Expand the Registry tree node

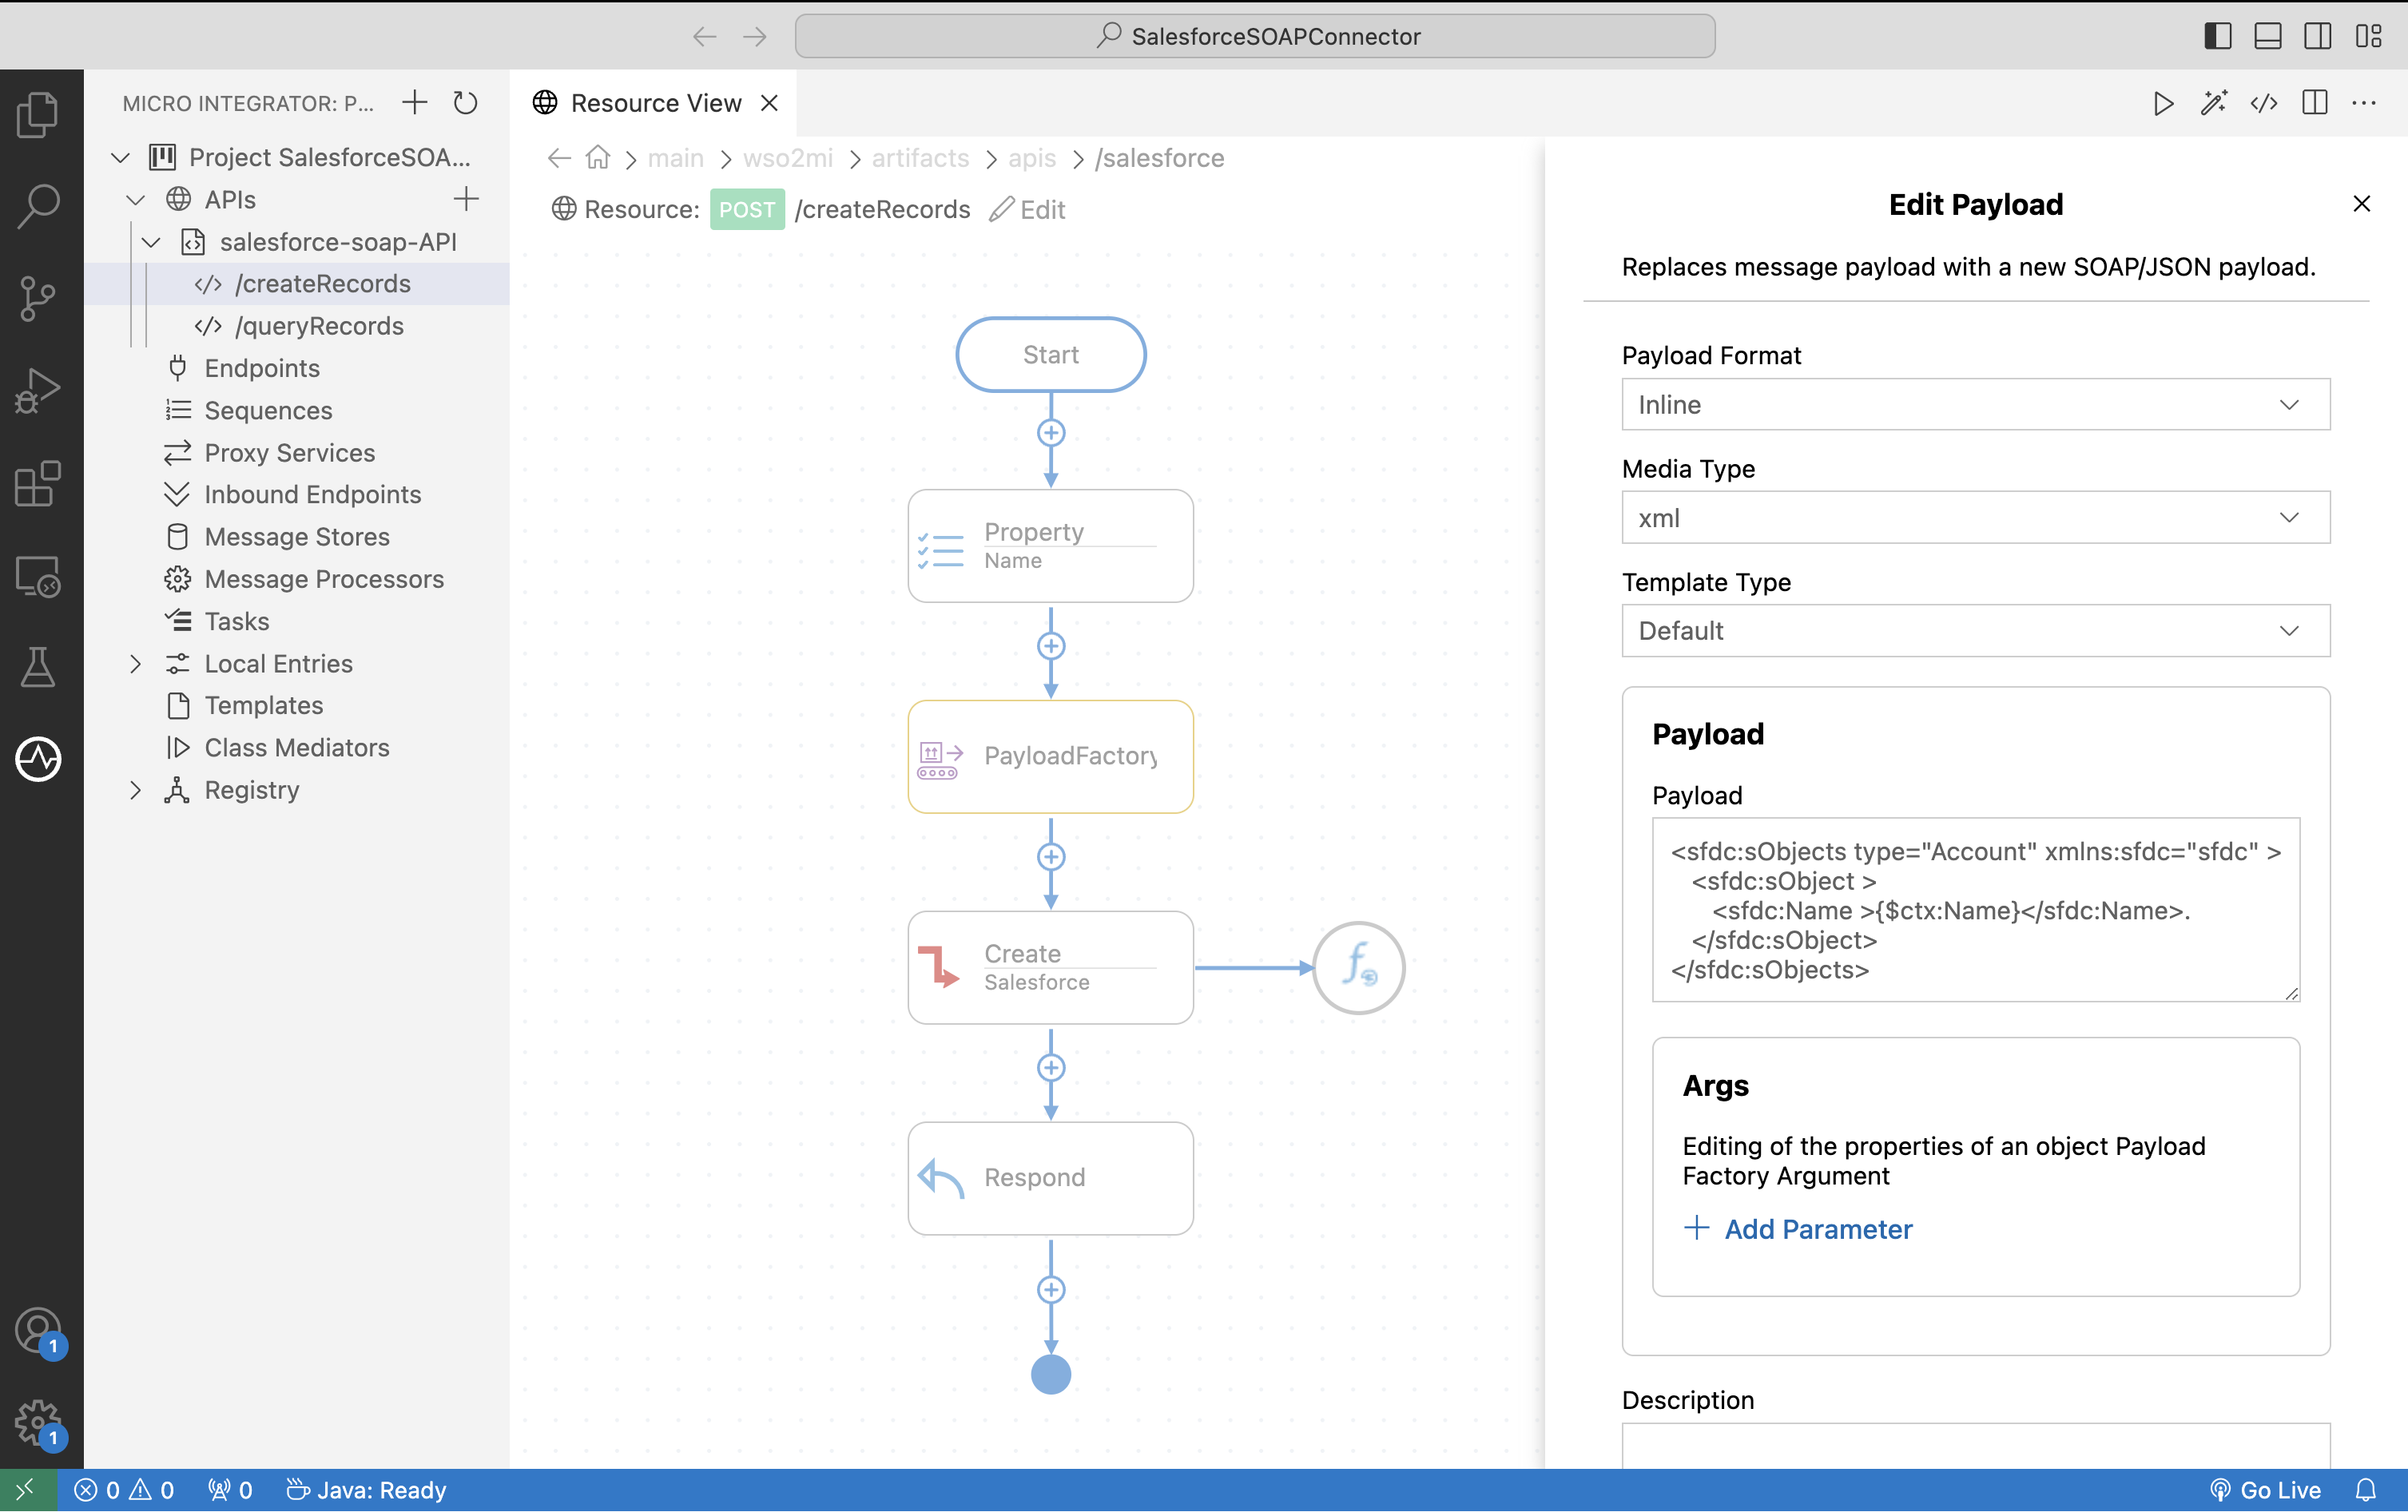click(x=136, y=790)
